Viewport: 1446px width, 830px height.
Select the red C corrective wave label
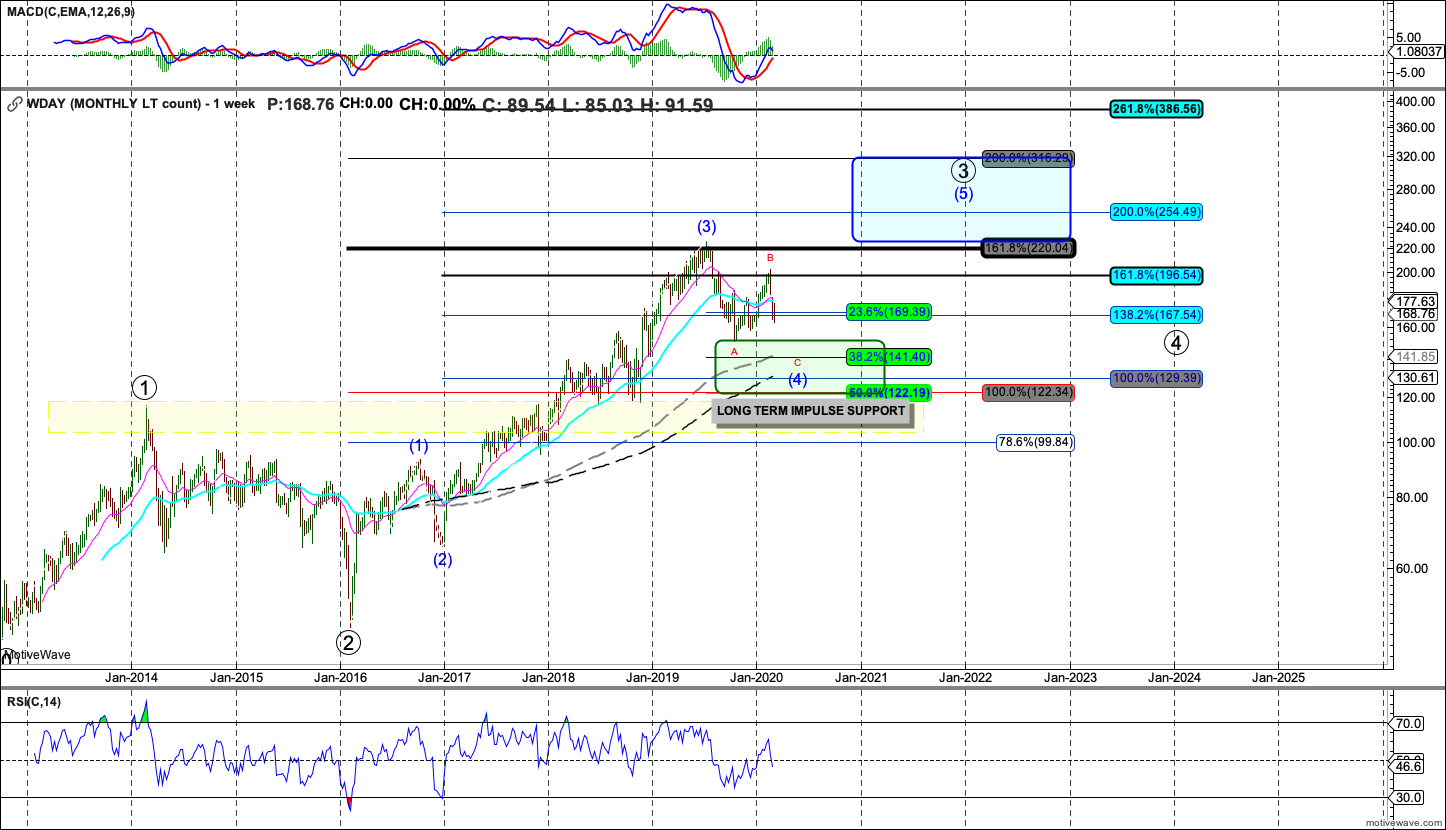pyautogui.click(x=797, y=362)
